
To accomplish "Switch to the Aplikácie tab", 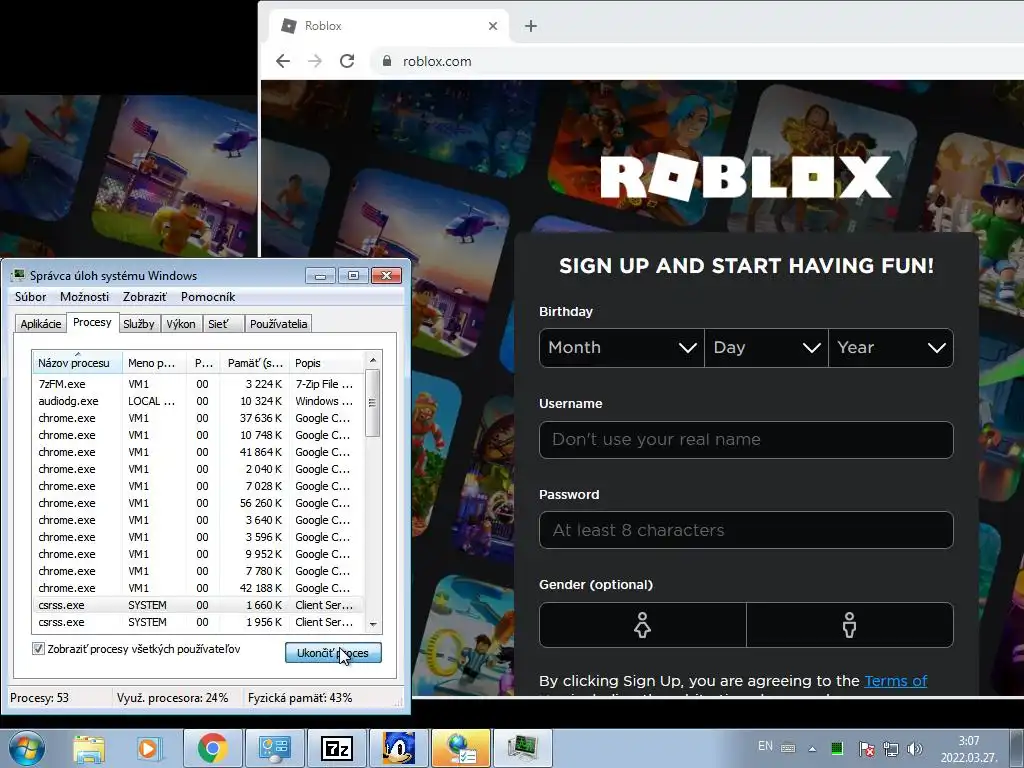I will point(40,324).
